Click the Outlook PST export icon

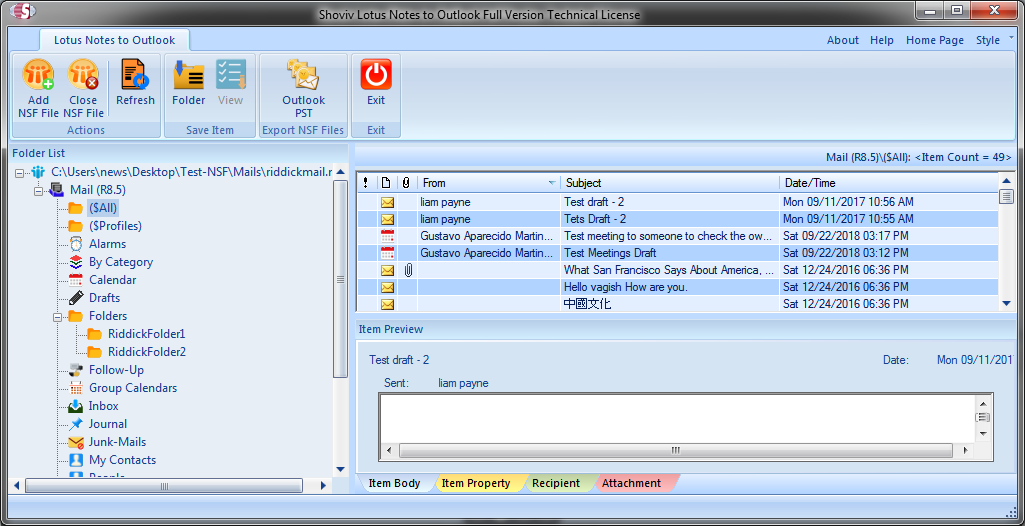tap(303, 74)
